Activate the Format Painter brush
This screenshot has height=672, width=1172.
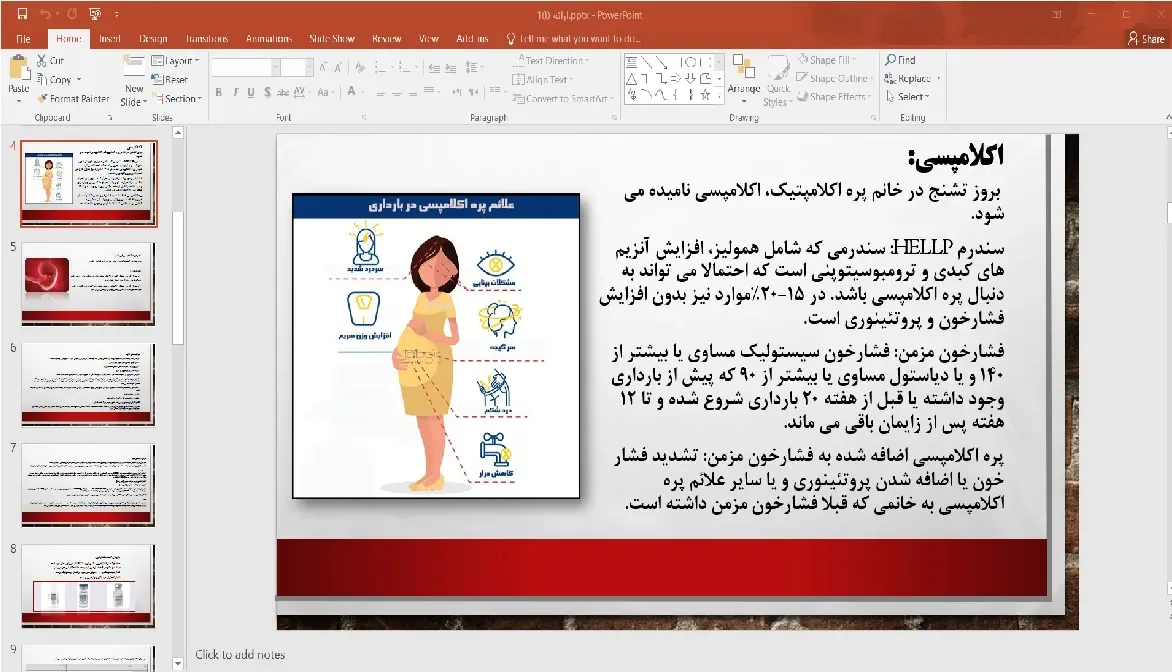pos(43,99)
